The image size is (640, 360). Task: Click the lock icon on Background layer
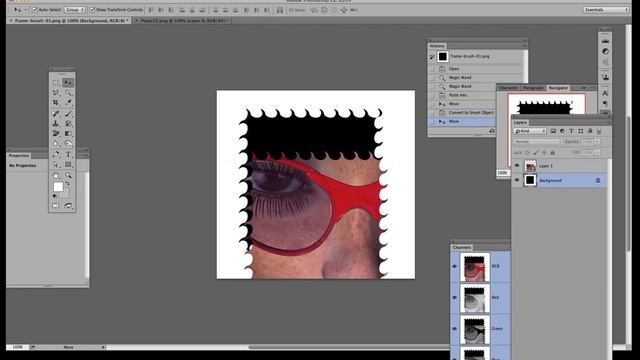(x=598, y=180)
